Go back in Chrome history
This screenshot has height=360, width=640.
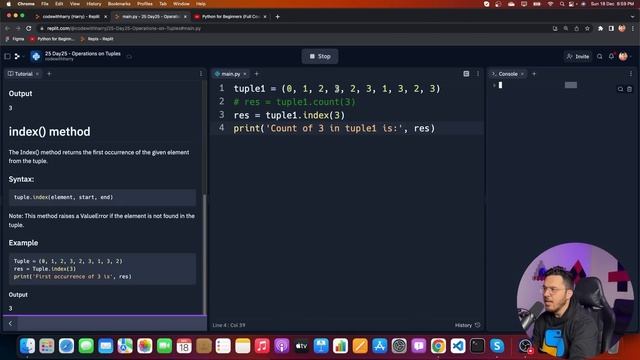pos(7,28)
